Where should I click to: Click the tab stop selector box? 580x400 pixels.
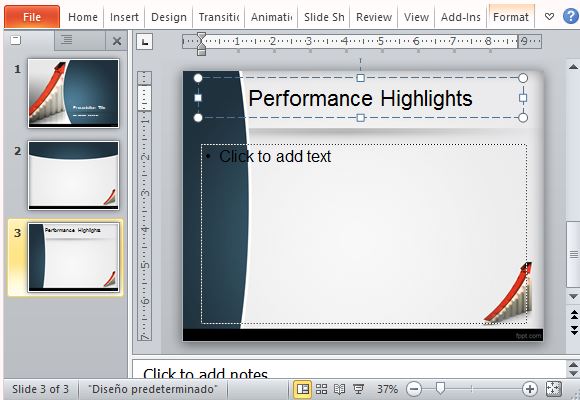pos(145,41)
